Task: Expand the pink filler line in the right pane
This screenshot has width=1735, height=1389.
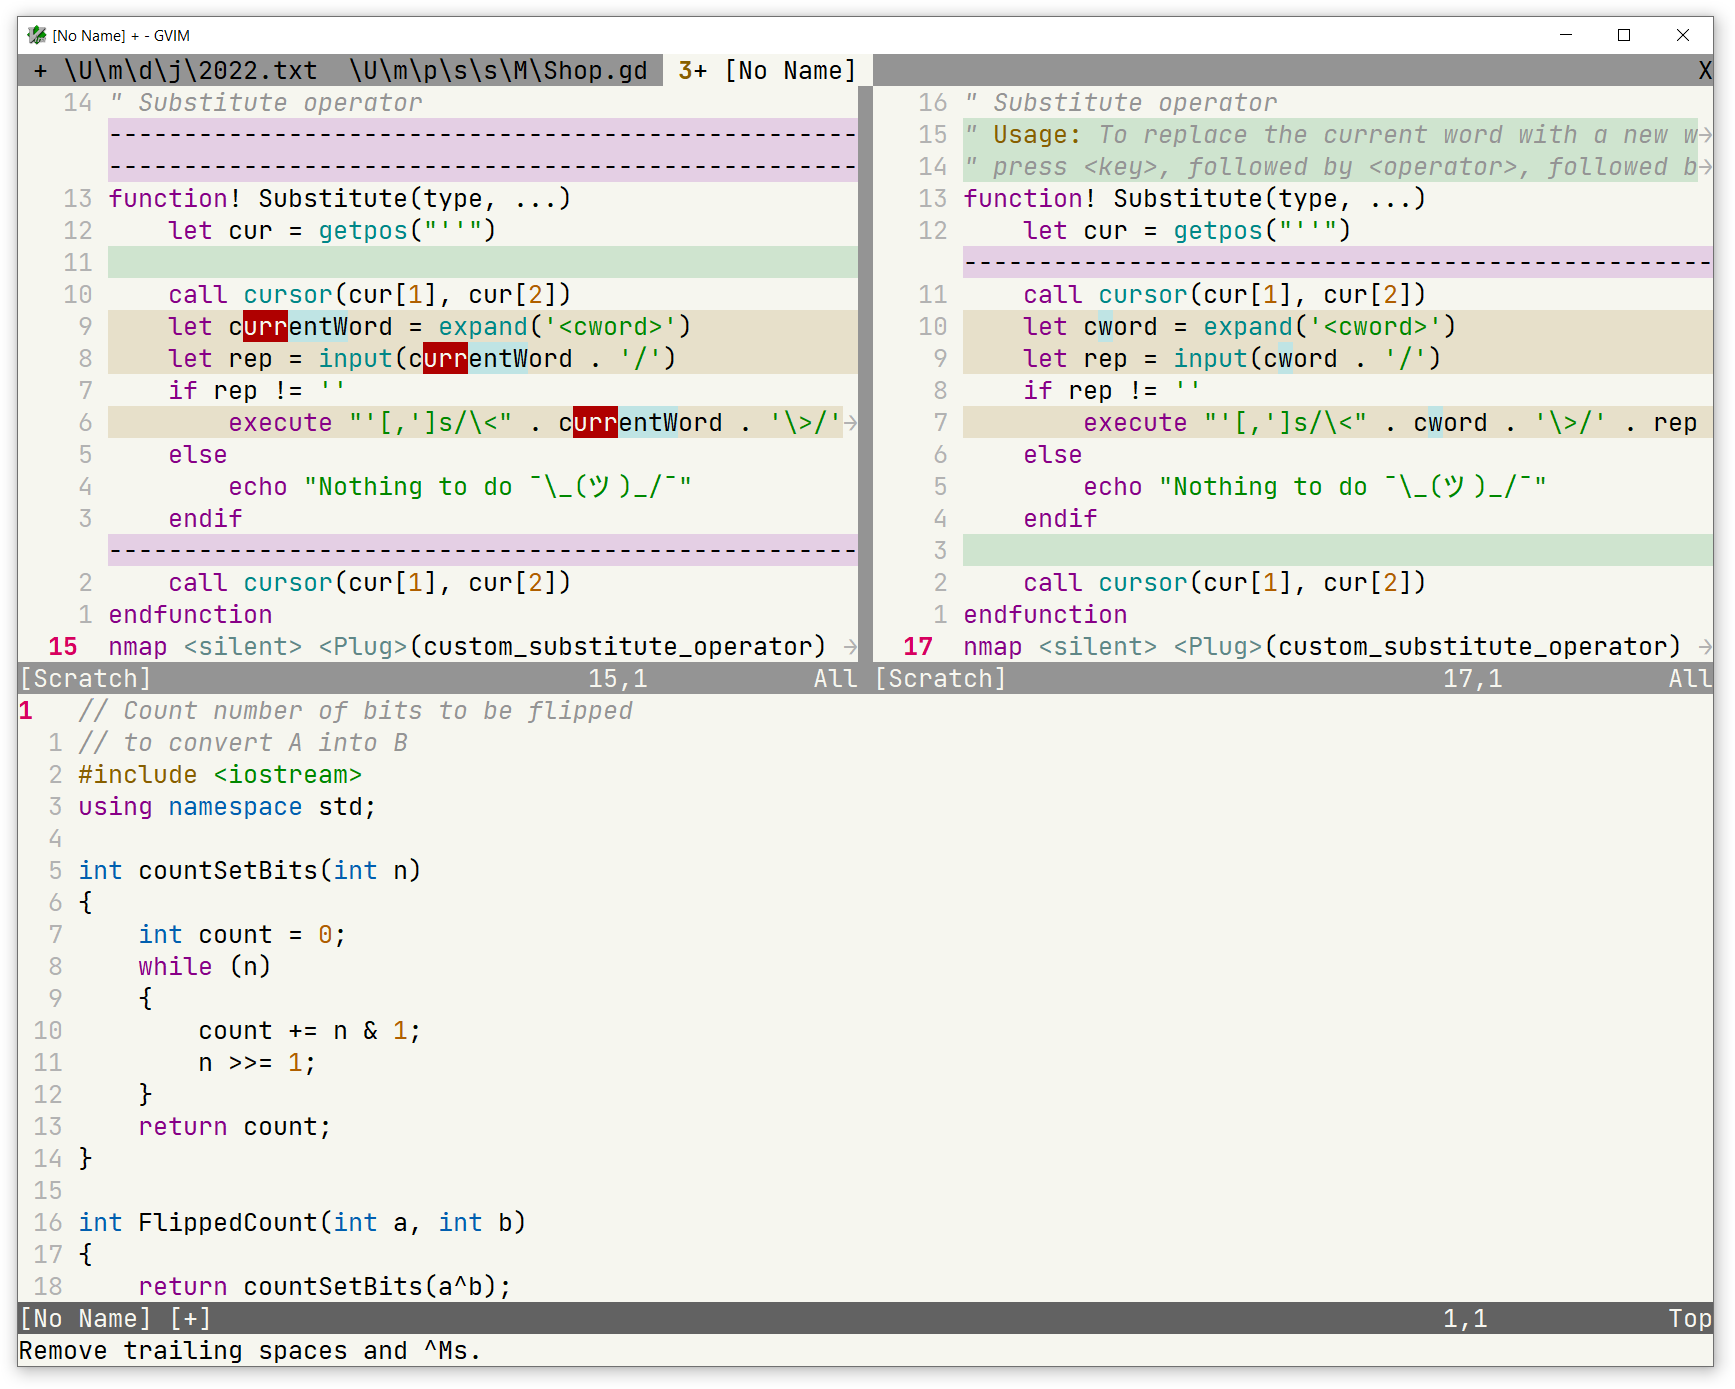Action: tap(1330, 262)
